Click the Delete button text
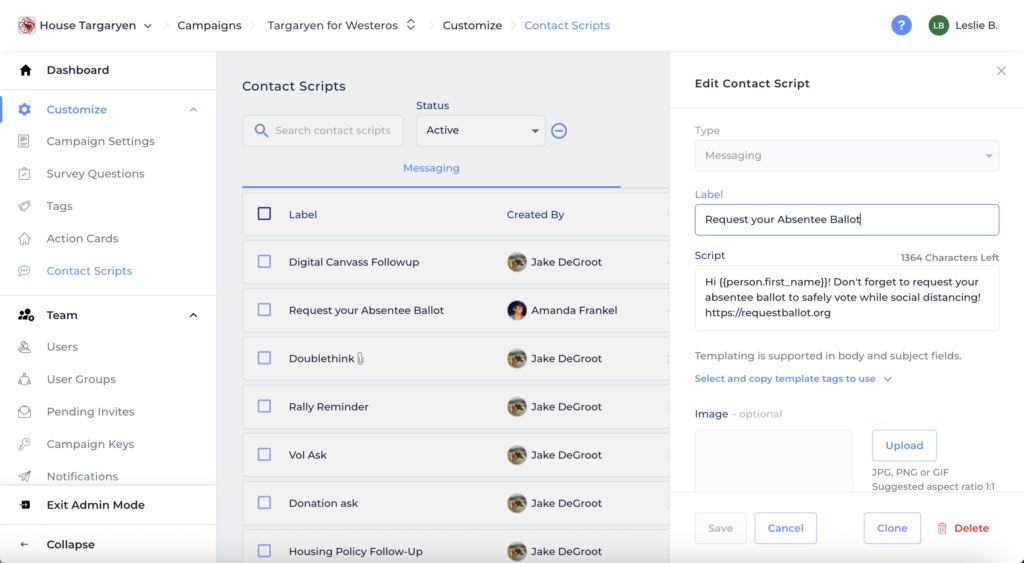Image resolution: width=1024 pixels, height=563 pixels. tap(971, 528)
